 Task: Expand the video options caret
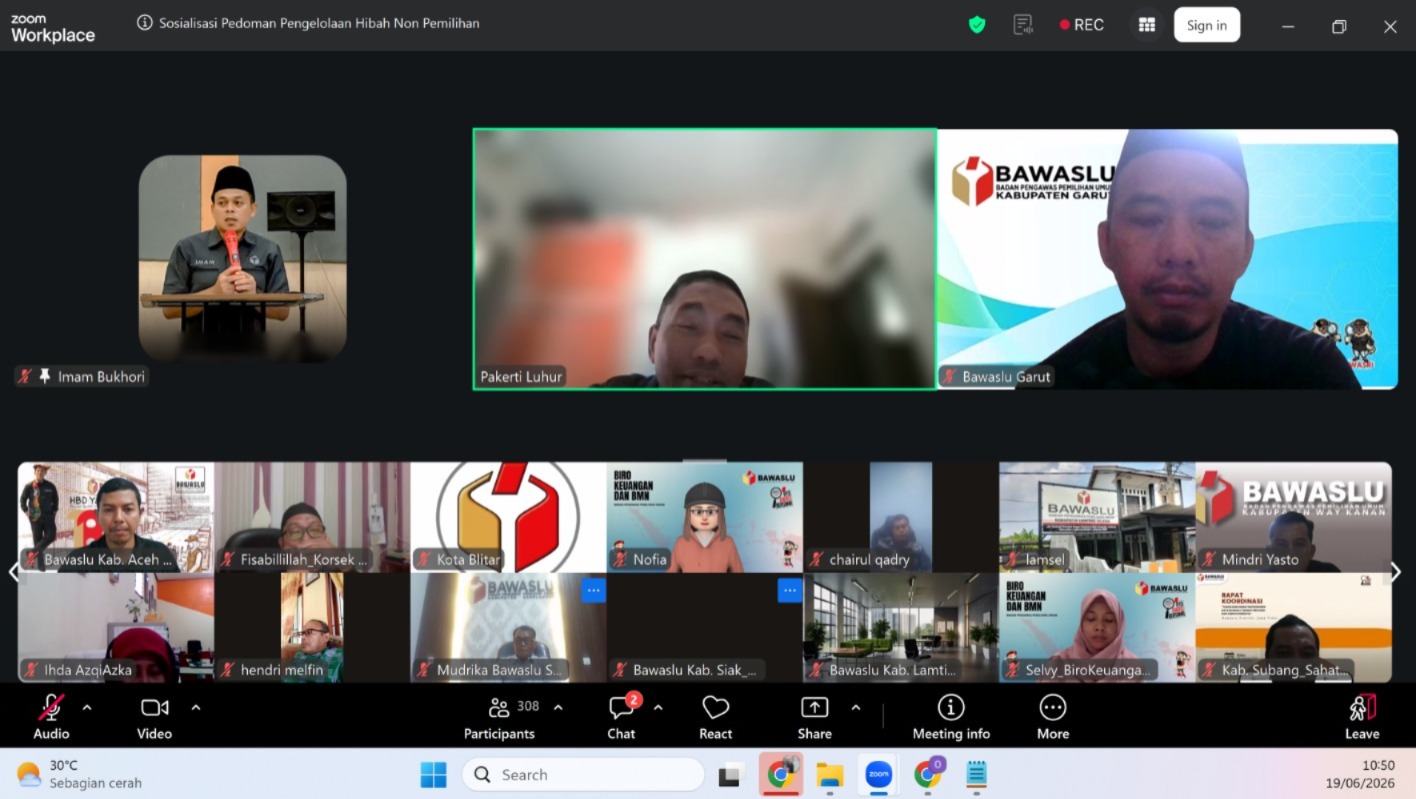tap(196, 708)
